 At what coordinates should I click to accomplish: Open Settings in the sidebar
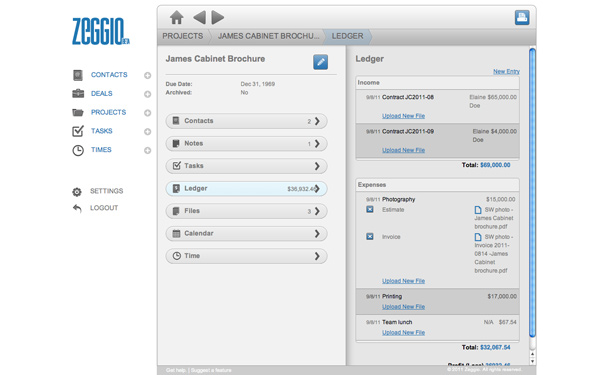point(106,191)
